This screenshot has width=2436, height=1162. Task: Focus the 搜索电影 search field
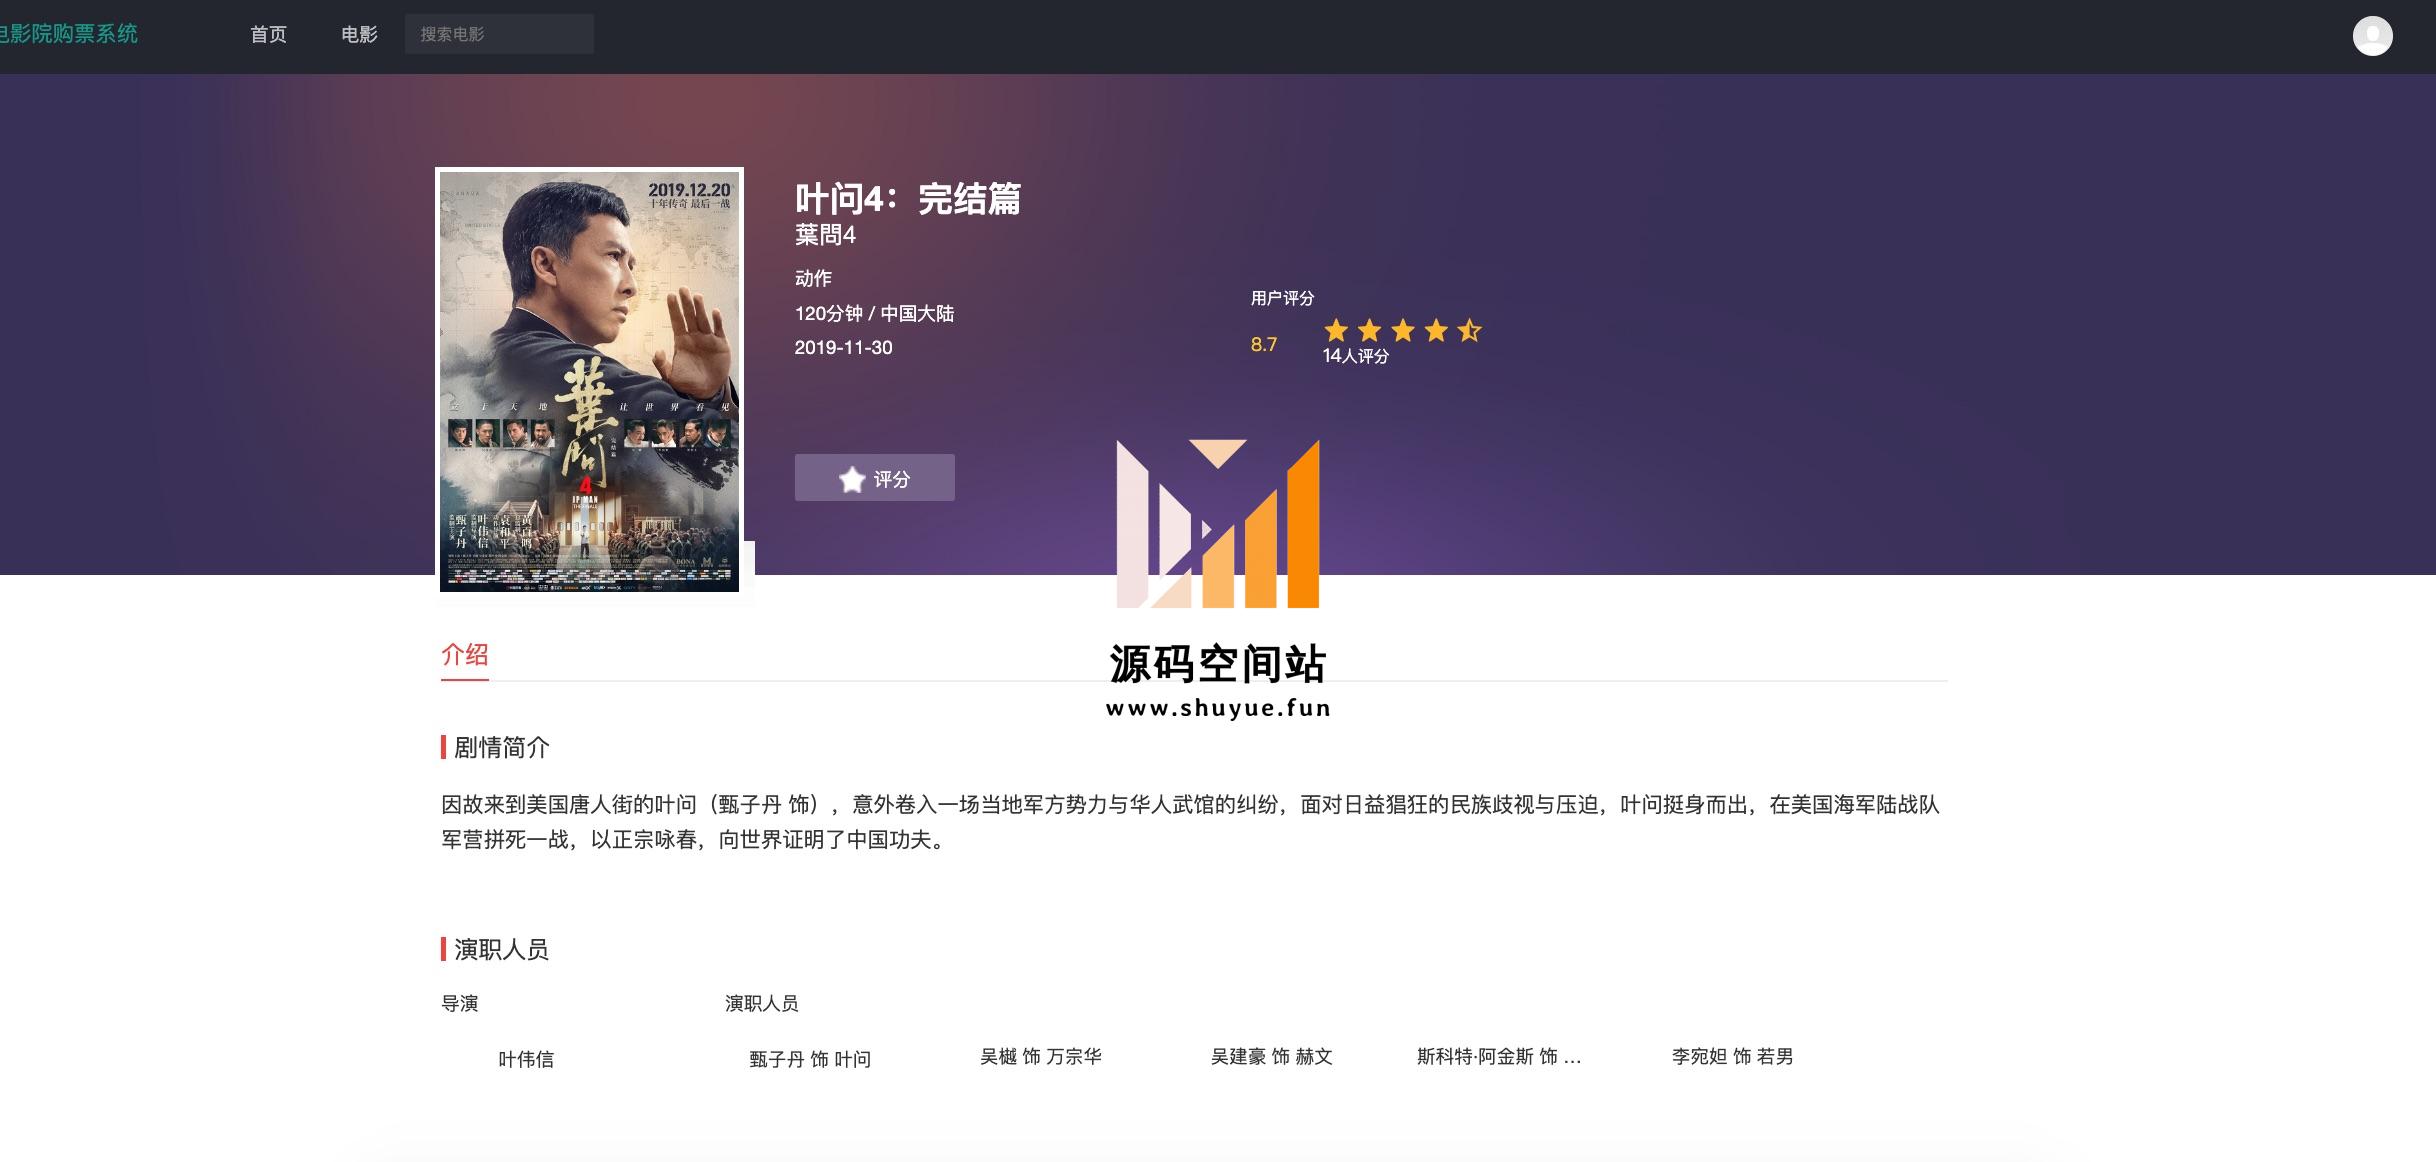[499, 34]
